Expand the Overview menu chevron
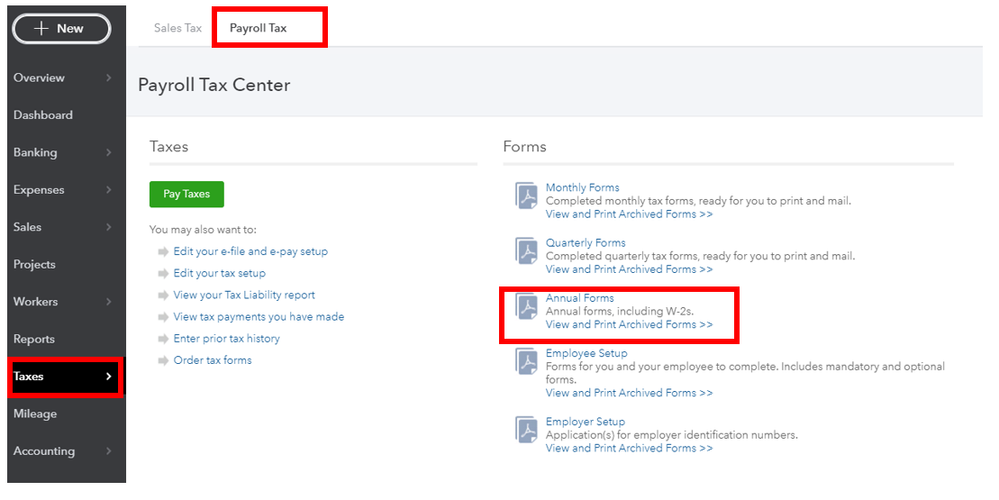999x500 pixels. click(x=108, y=78)
